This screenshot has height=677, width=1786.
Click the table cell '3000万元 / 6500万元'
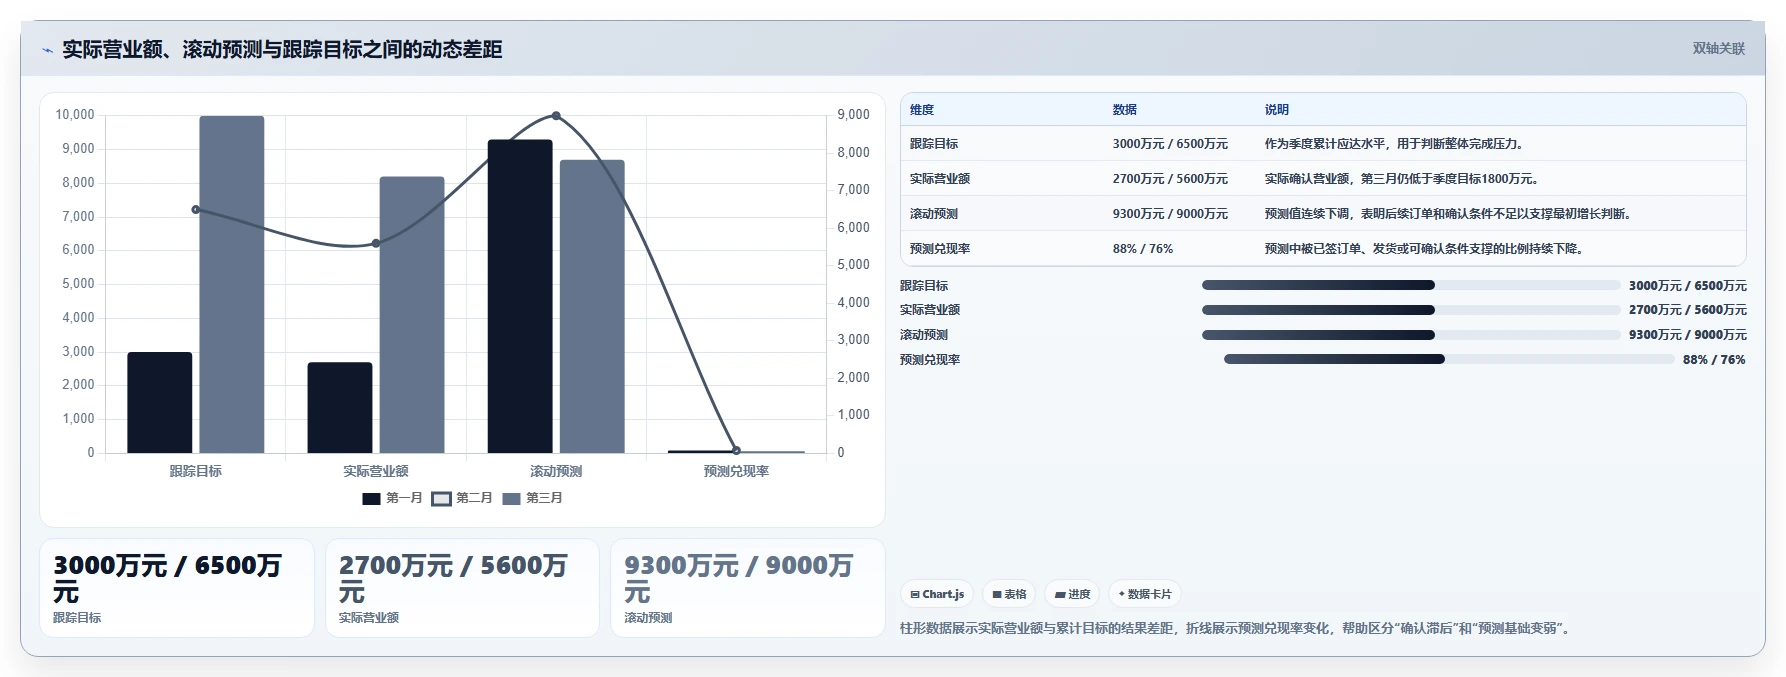1170,144
